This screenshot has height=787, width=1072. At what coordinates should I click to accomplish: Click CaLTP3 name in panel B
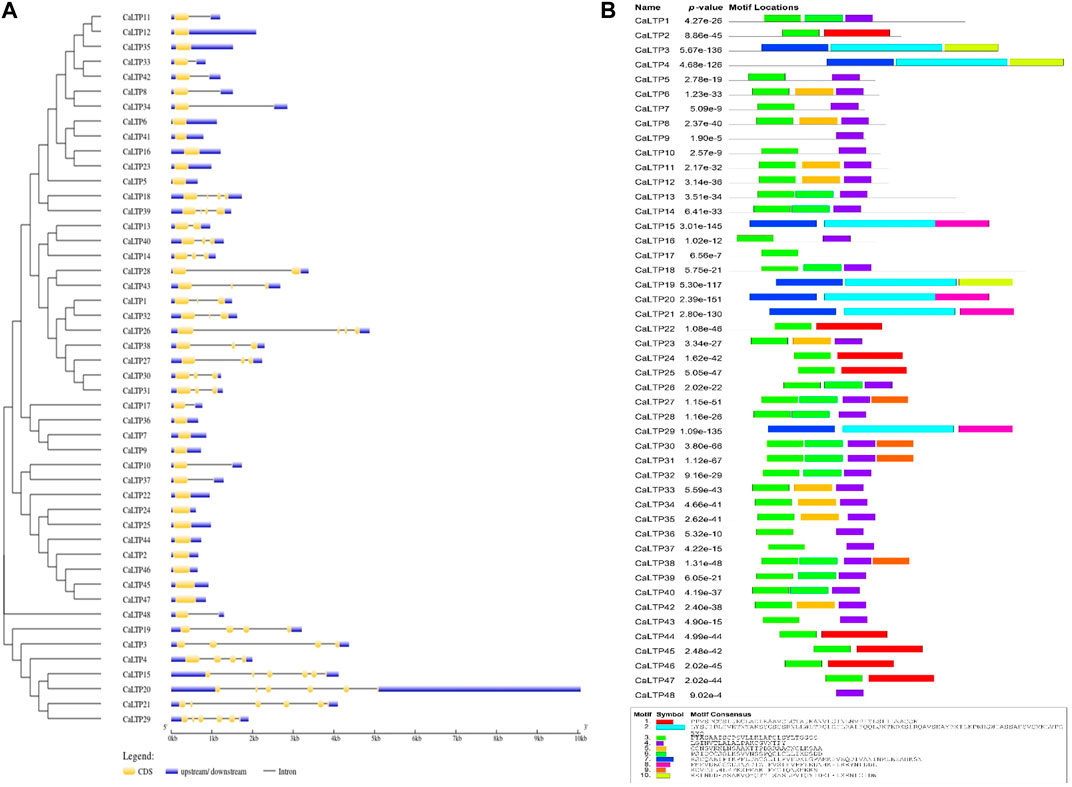pyautogui.click(x=652, y=50)
